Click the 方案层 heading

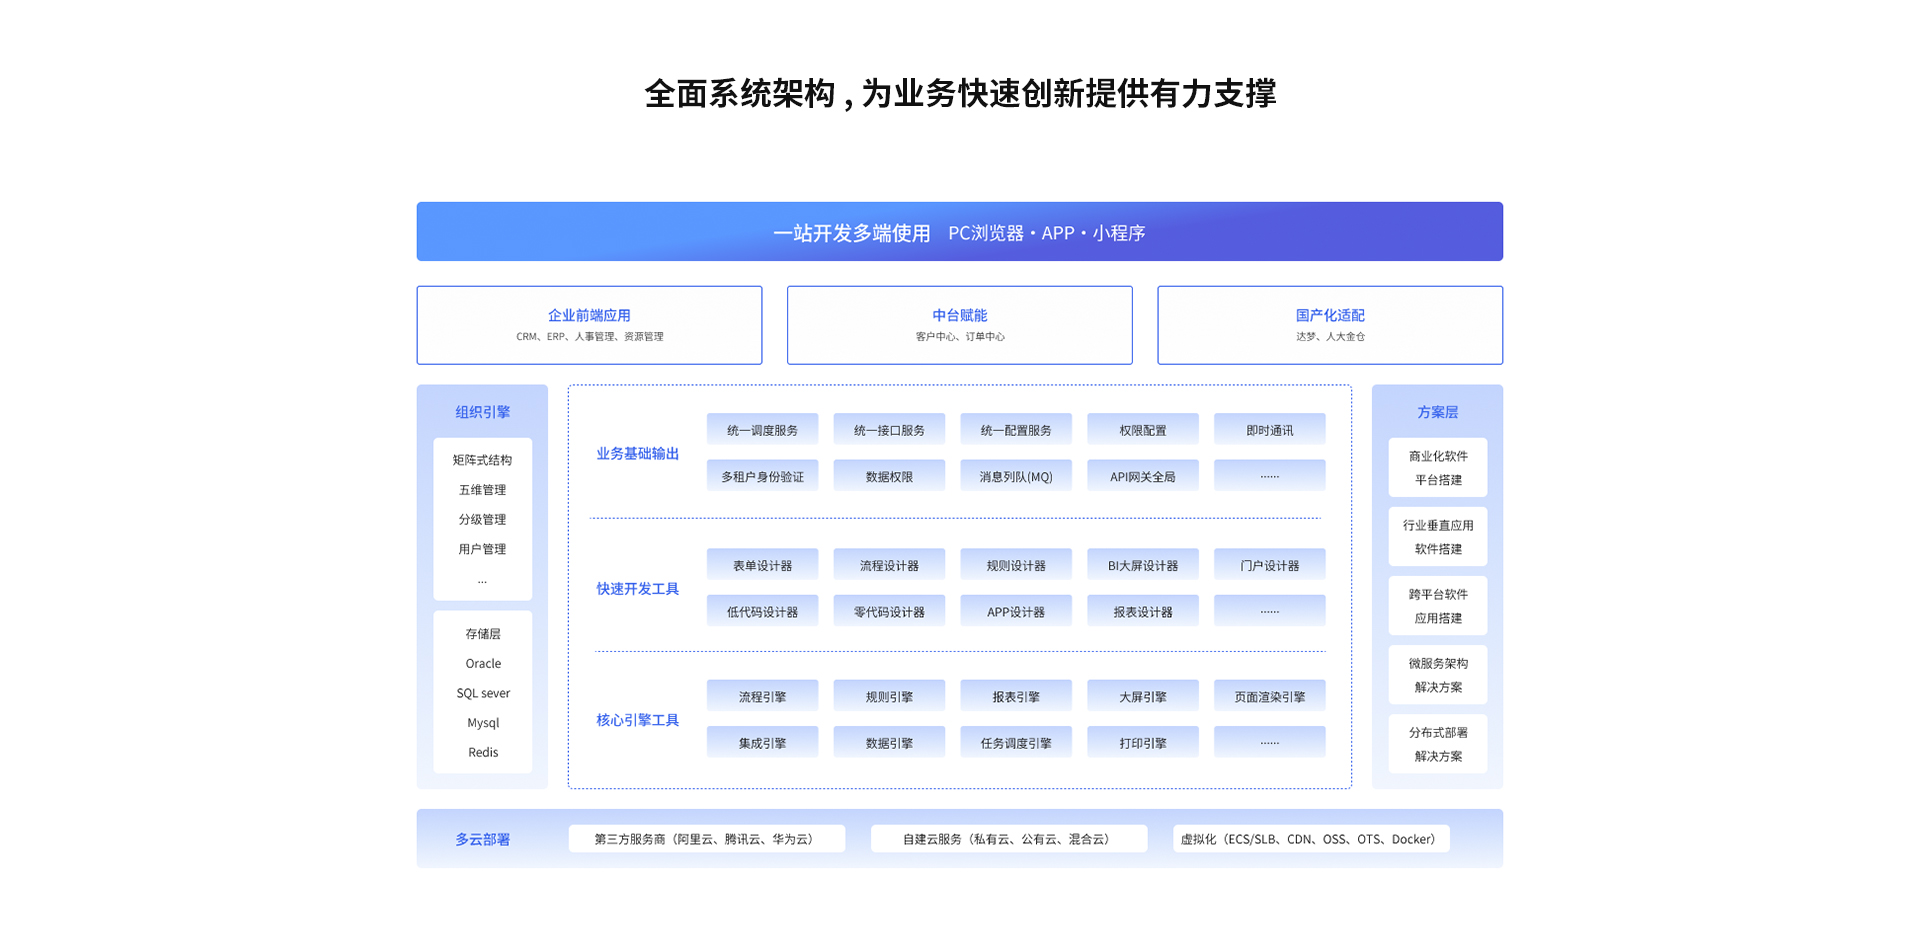pyautogui.click(x=1438, y=411)
